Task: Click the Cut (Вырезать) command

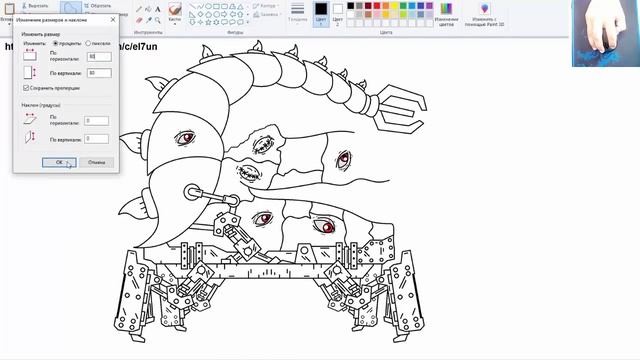Action: click(35, 6)
